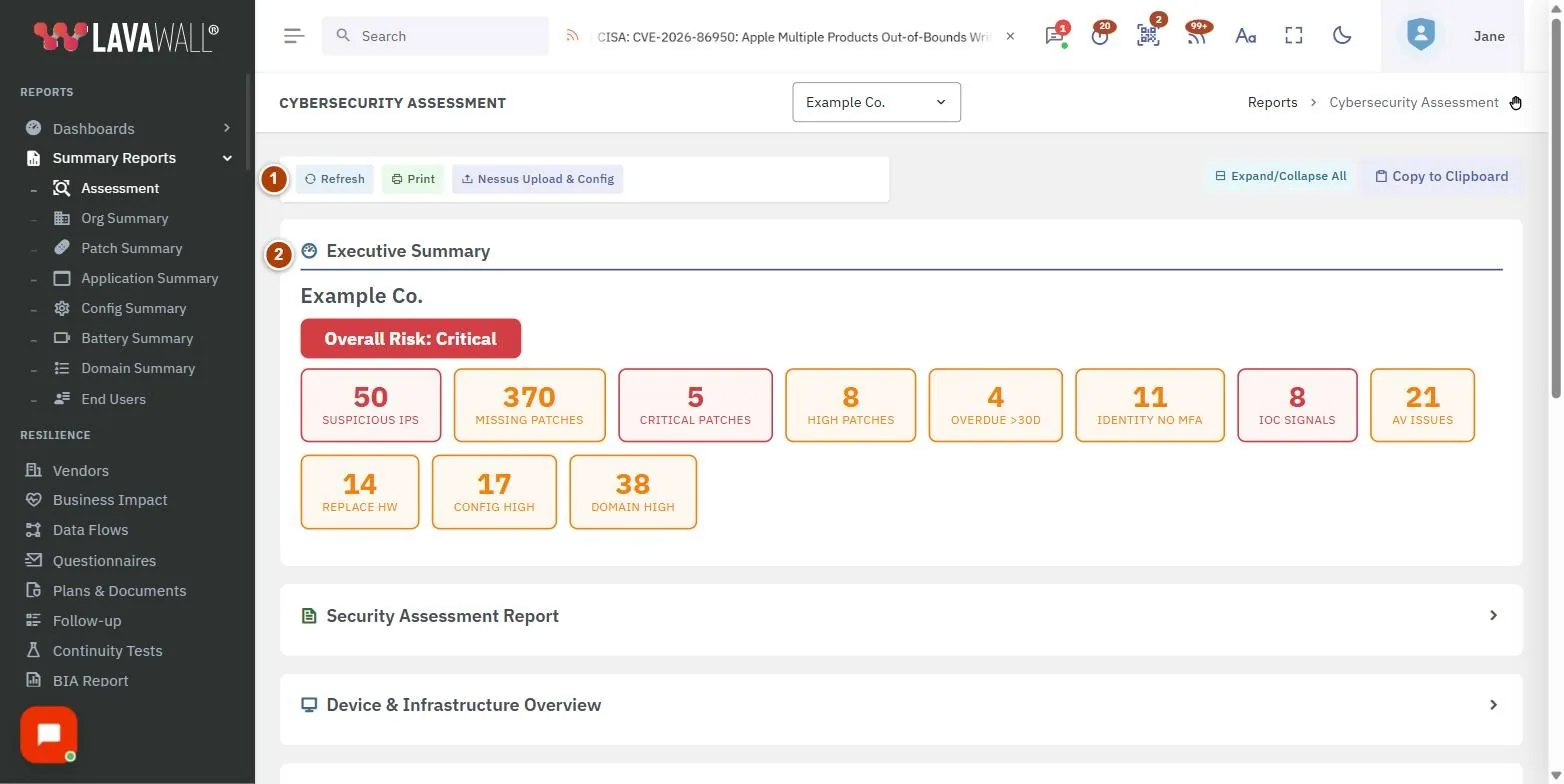Open Application Summary report
Viewport: 1564px width, 784px height.
coord(149,278)
